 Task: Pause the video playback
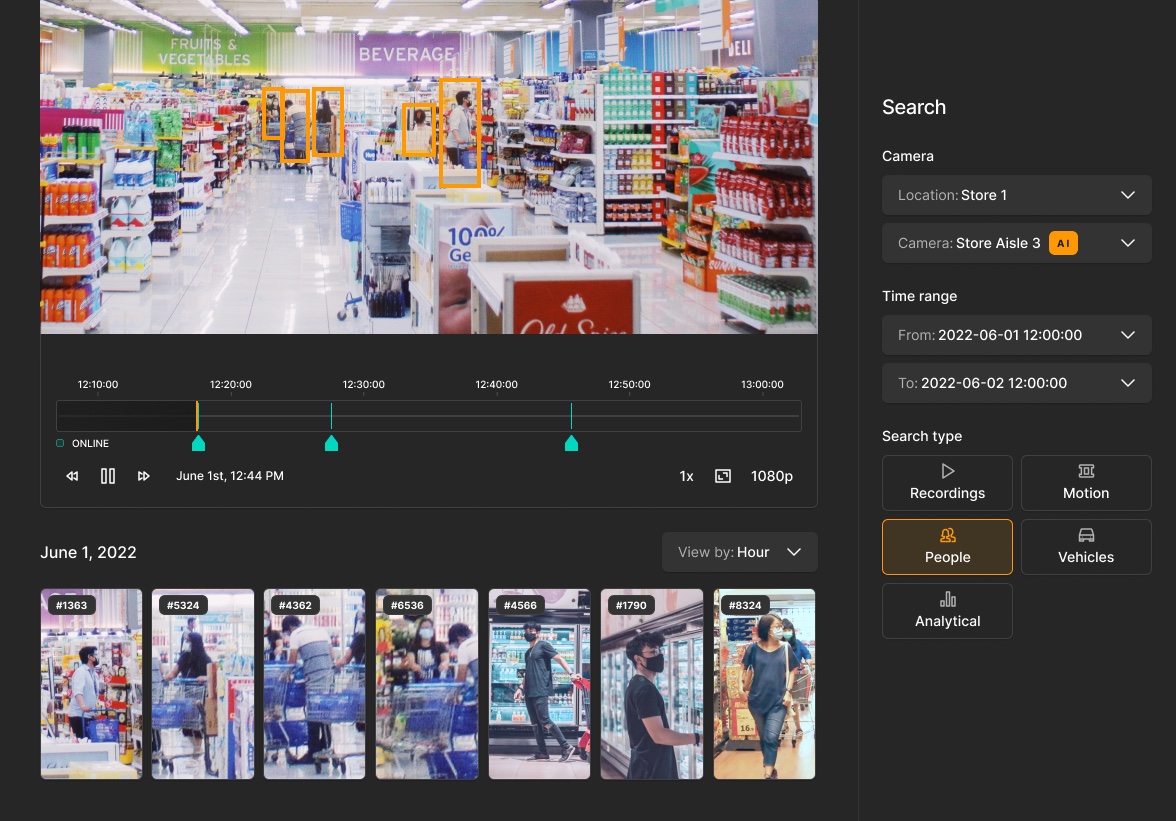click(x=108, y=476)
